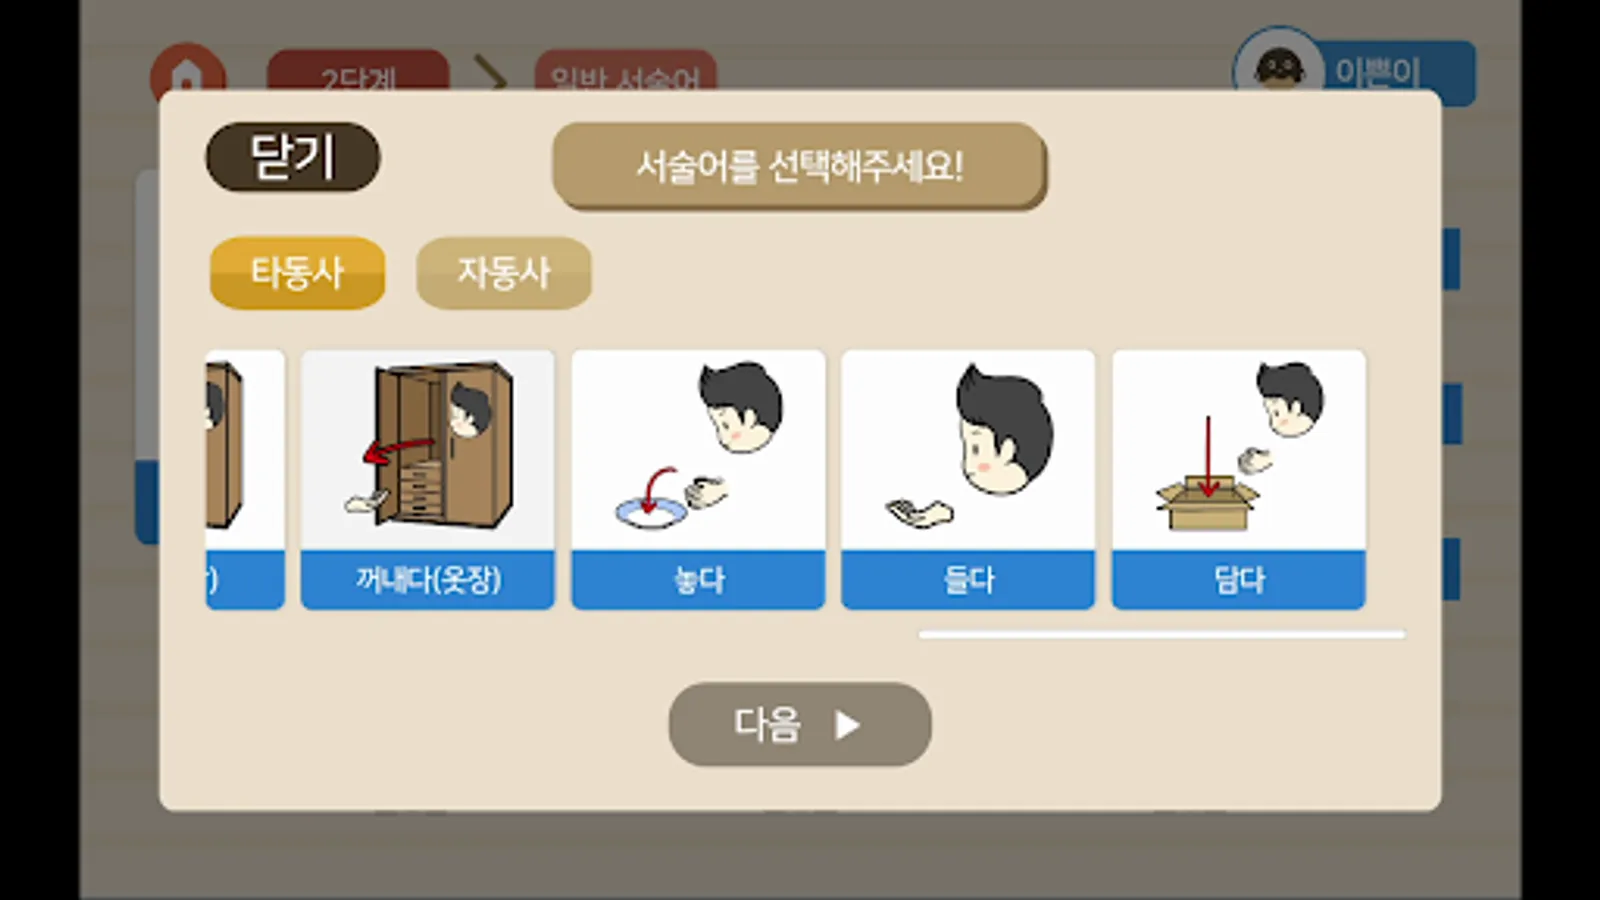Select the 꺼내다(옷장) wardrobe picture card
The image size is (1600, 900).
pos(427,479)
